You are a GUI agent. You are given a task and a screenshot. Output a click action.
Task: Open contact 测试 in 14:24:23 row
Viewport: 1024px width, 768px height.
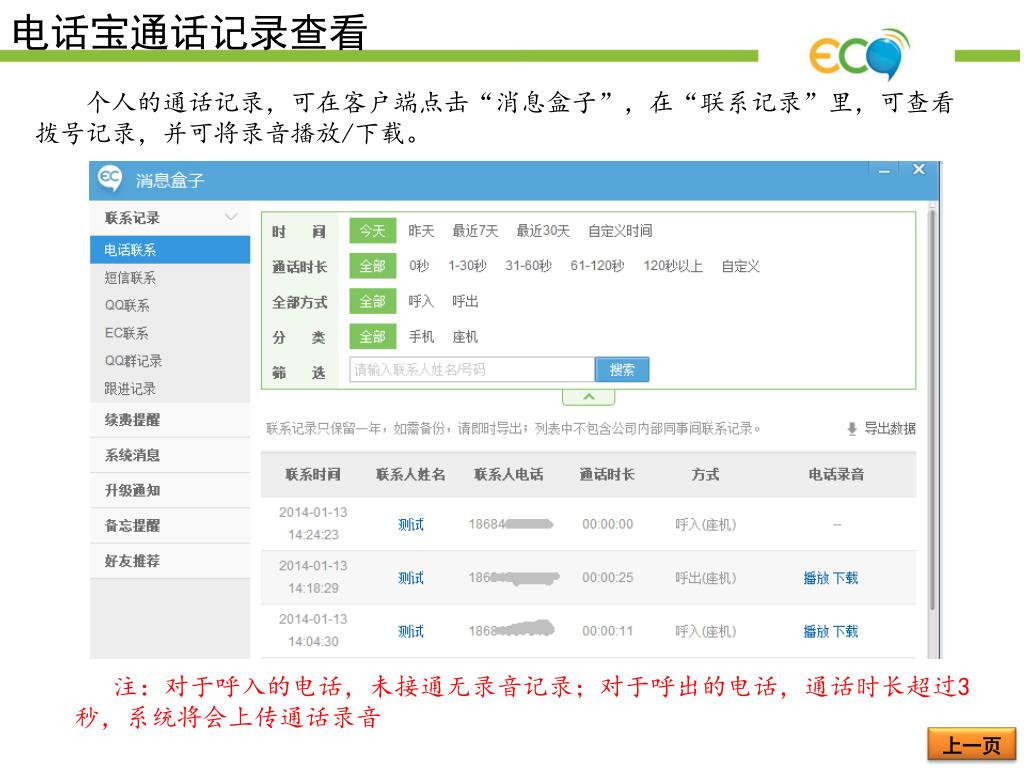pyautogui.click(x=411, y=524)
